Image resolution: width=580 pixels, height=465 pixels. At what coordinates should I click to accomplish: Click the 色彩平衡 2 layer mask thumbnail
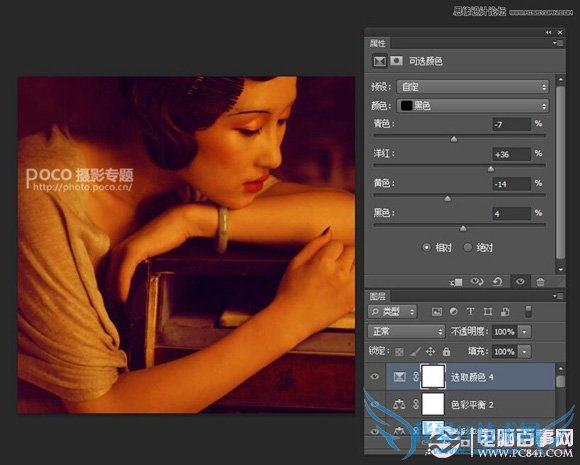[433, 404]
